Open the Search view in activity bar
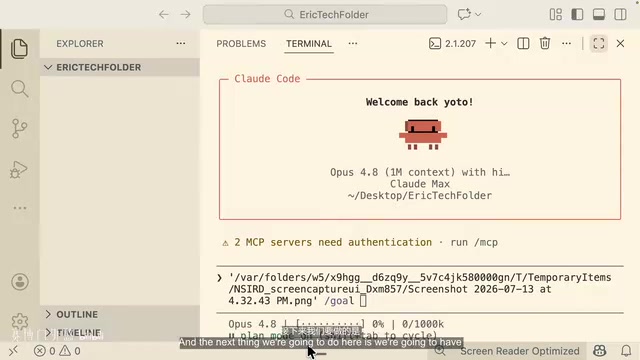Image resolution: width=640 pixels, height=360 pixels. (x=19, y=89)
